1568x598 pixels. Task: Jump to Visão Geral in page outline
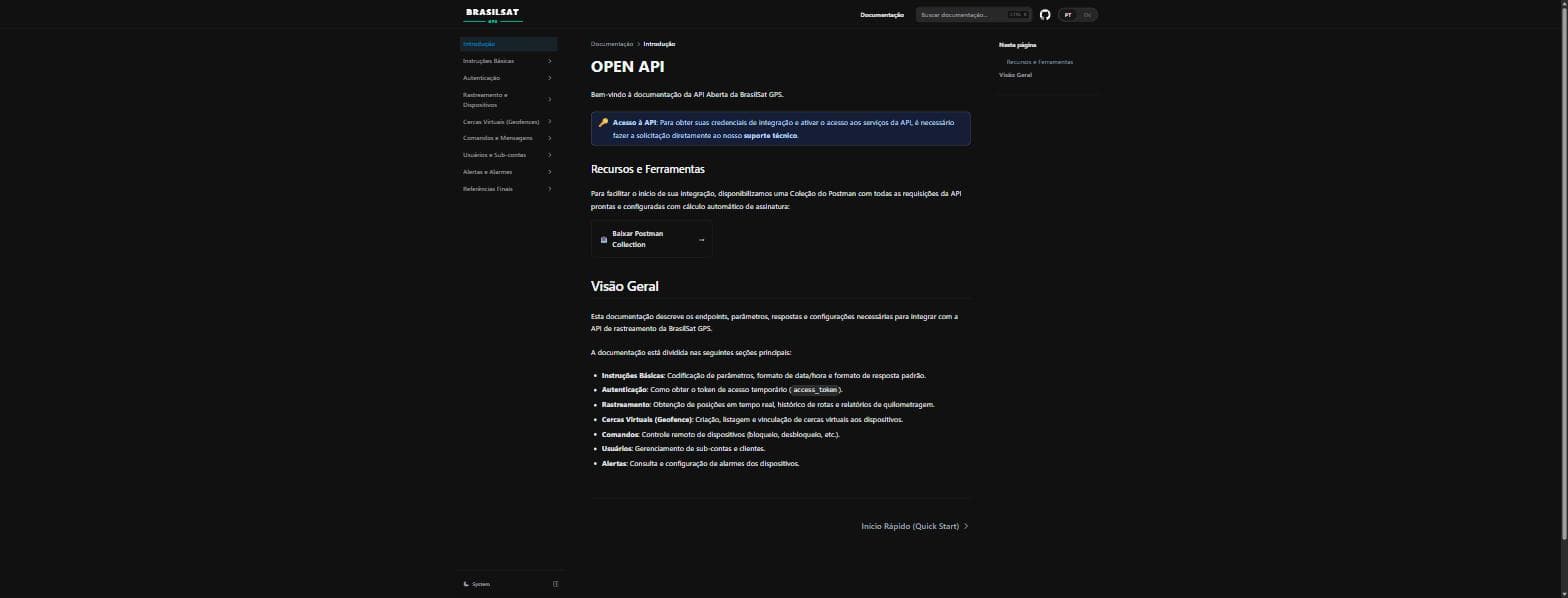click(x=1015, y=75)
